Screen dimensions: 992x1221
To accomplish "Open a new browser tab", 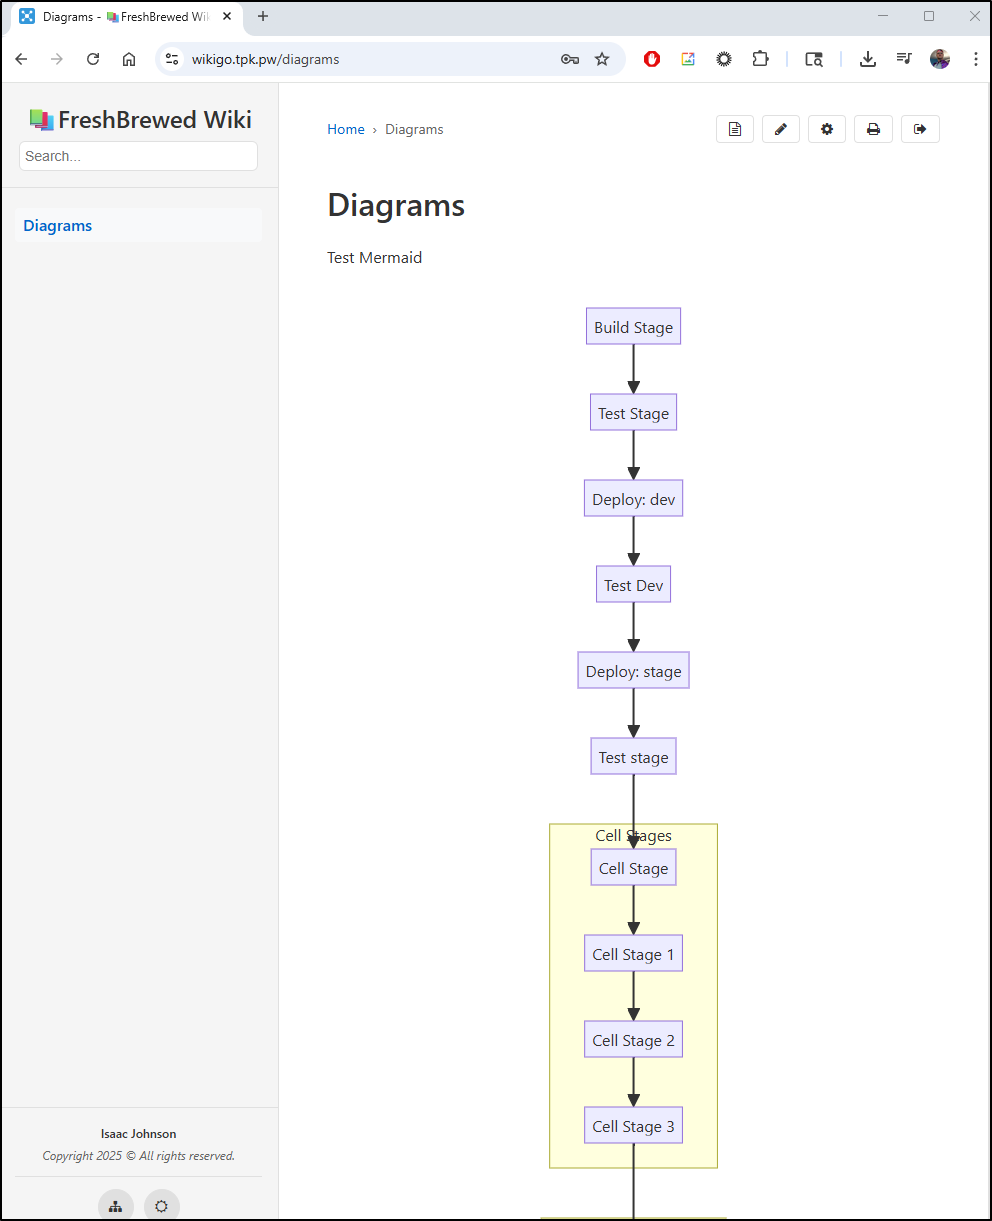I will [263, 16].
